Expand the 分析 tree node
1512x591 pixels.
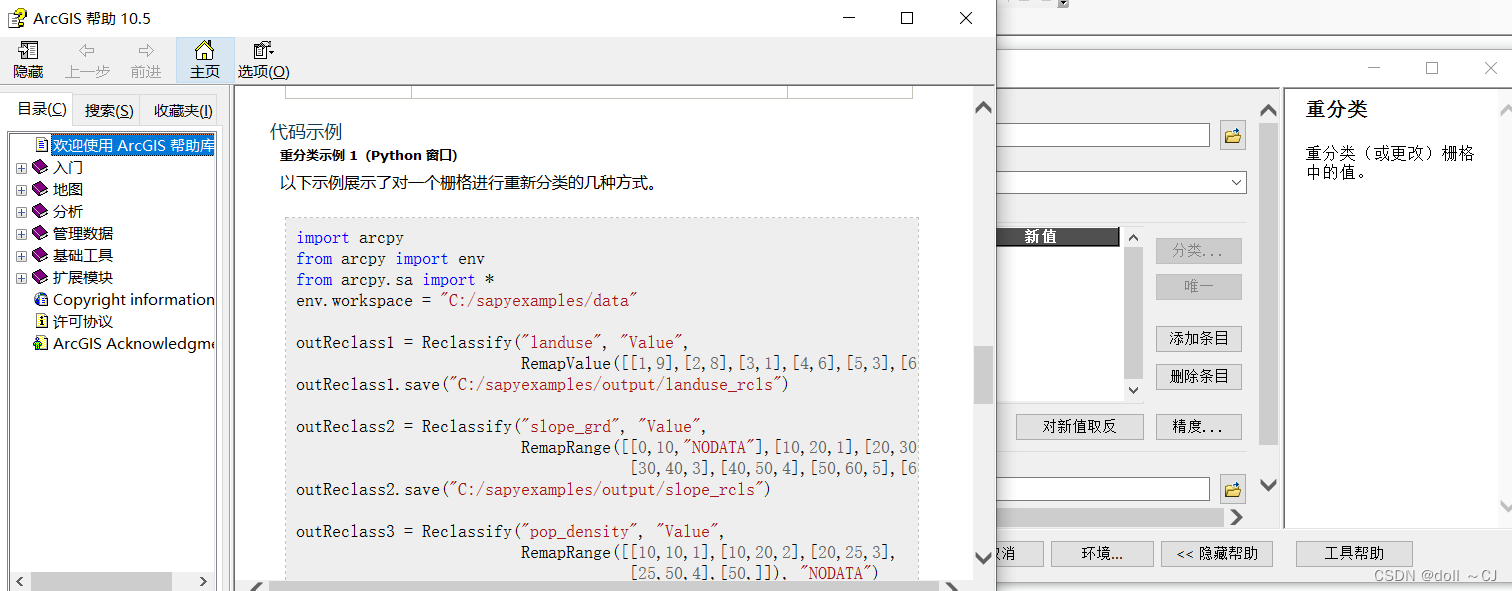pyautogui.click(x=21, y=212)
